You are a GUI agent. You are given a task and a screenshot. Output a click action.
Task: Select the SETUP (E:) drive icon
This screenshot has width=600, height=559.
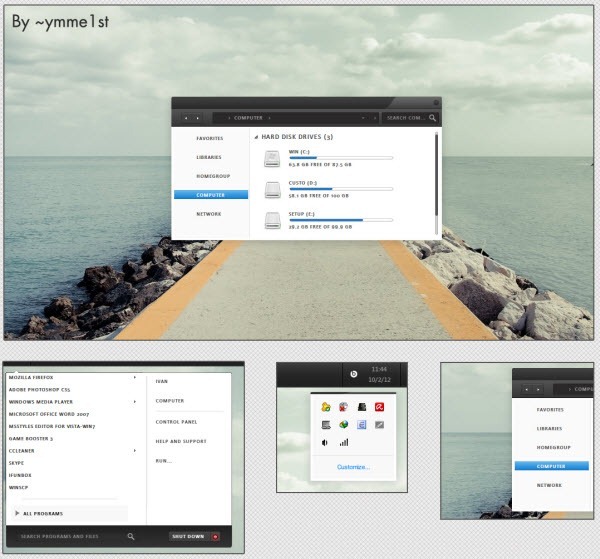[x=273, y=221]
